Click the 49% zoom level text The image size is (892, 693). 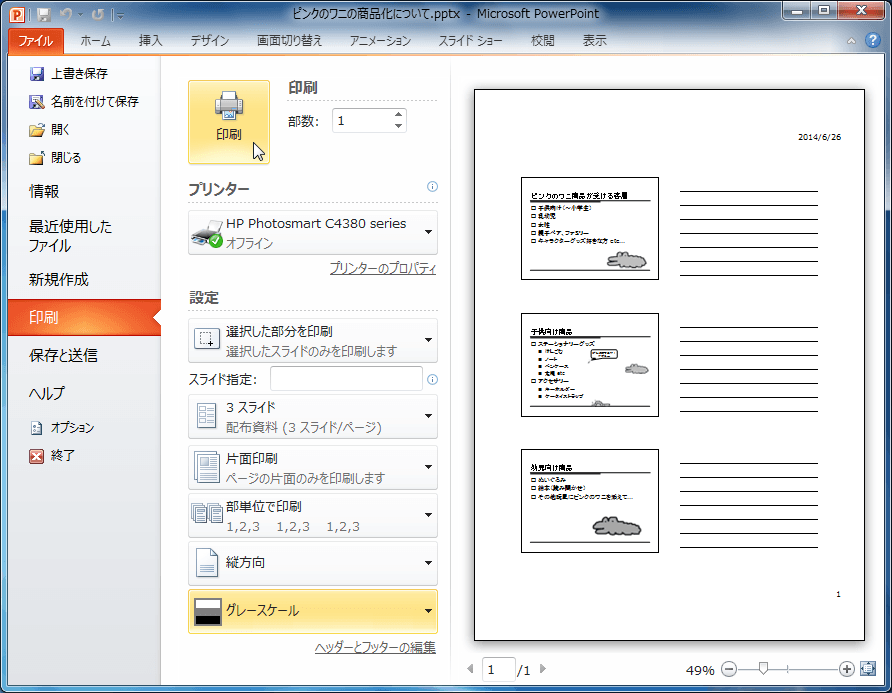(x=700, y=670)
